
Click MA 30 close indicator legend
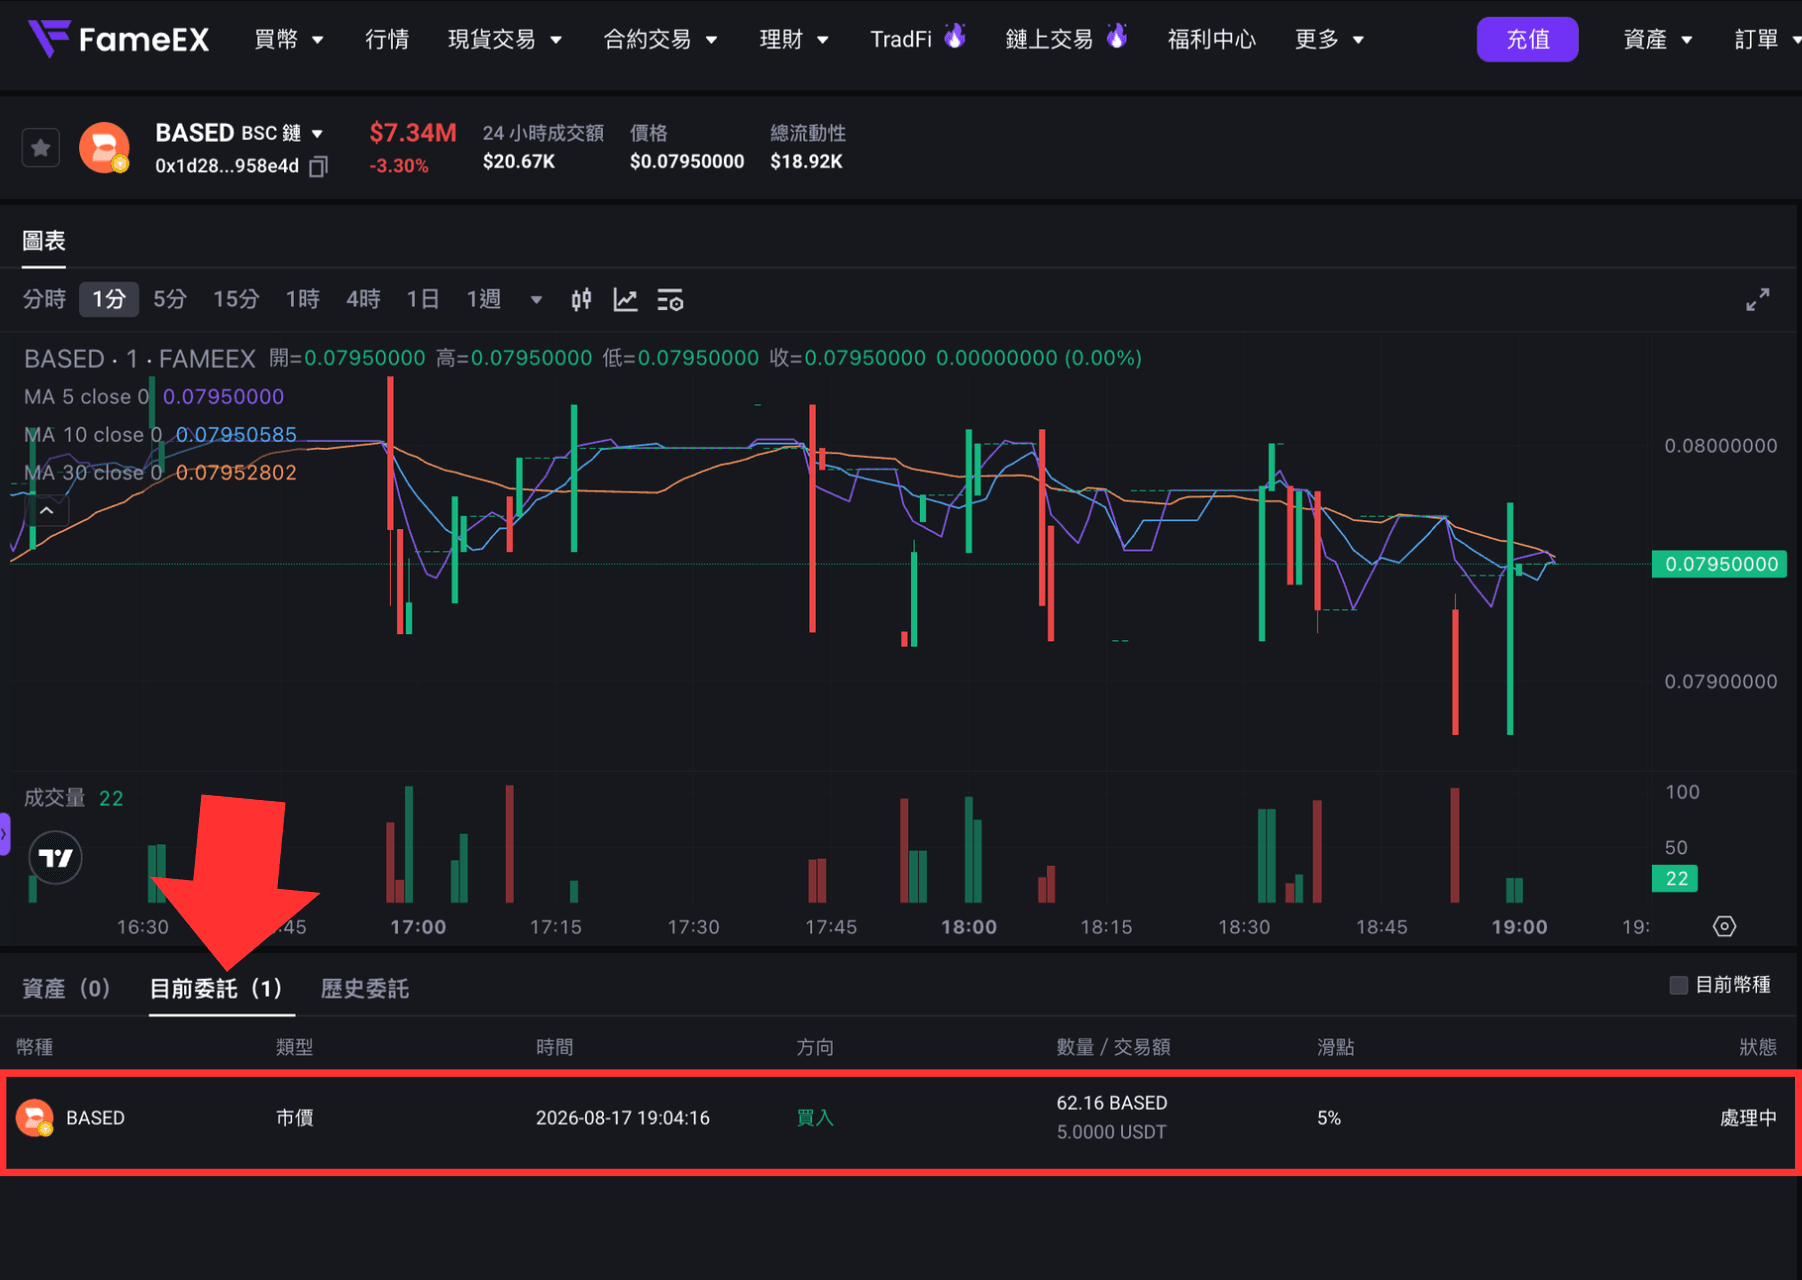(x=160, y=473)
